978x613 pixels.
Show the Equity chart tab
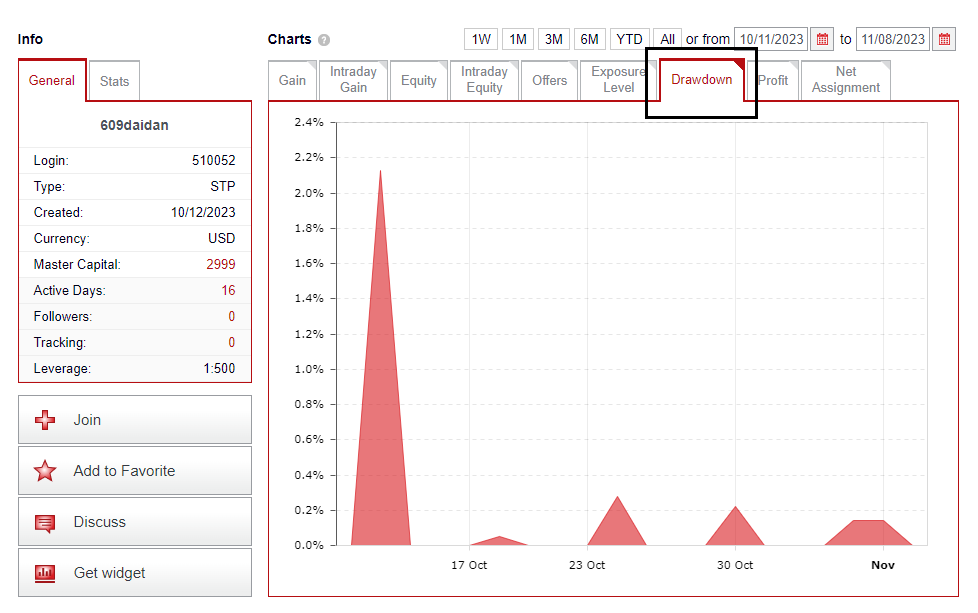418,80
